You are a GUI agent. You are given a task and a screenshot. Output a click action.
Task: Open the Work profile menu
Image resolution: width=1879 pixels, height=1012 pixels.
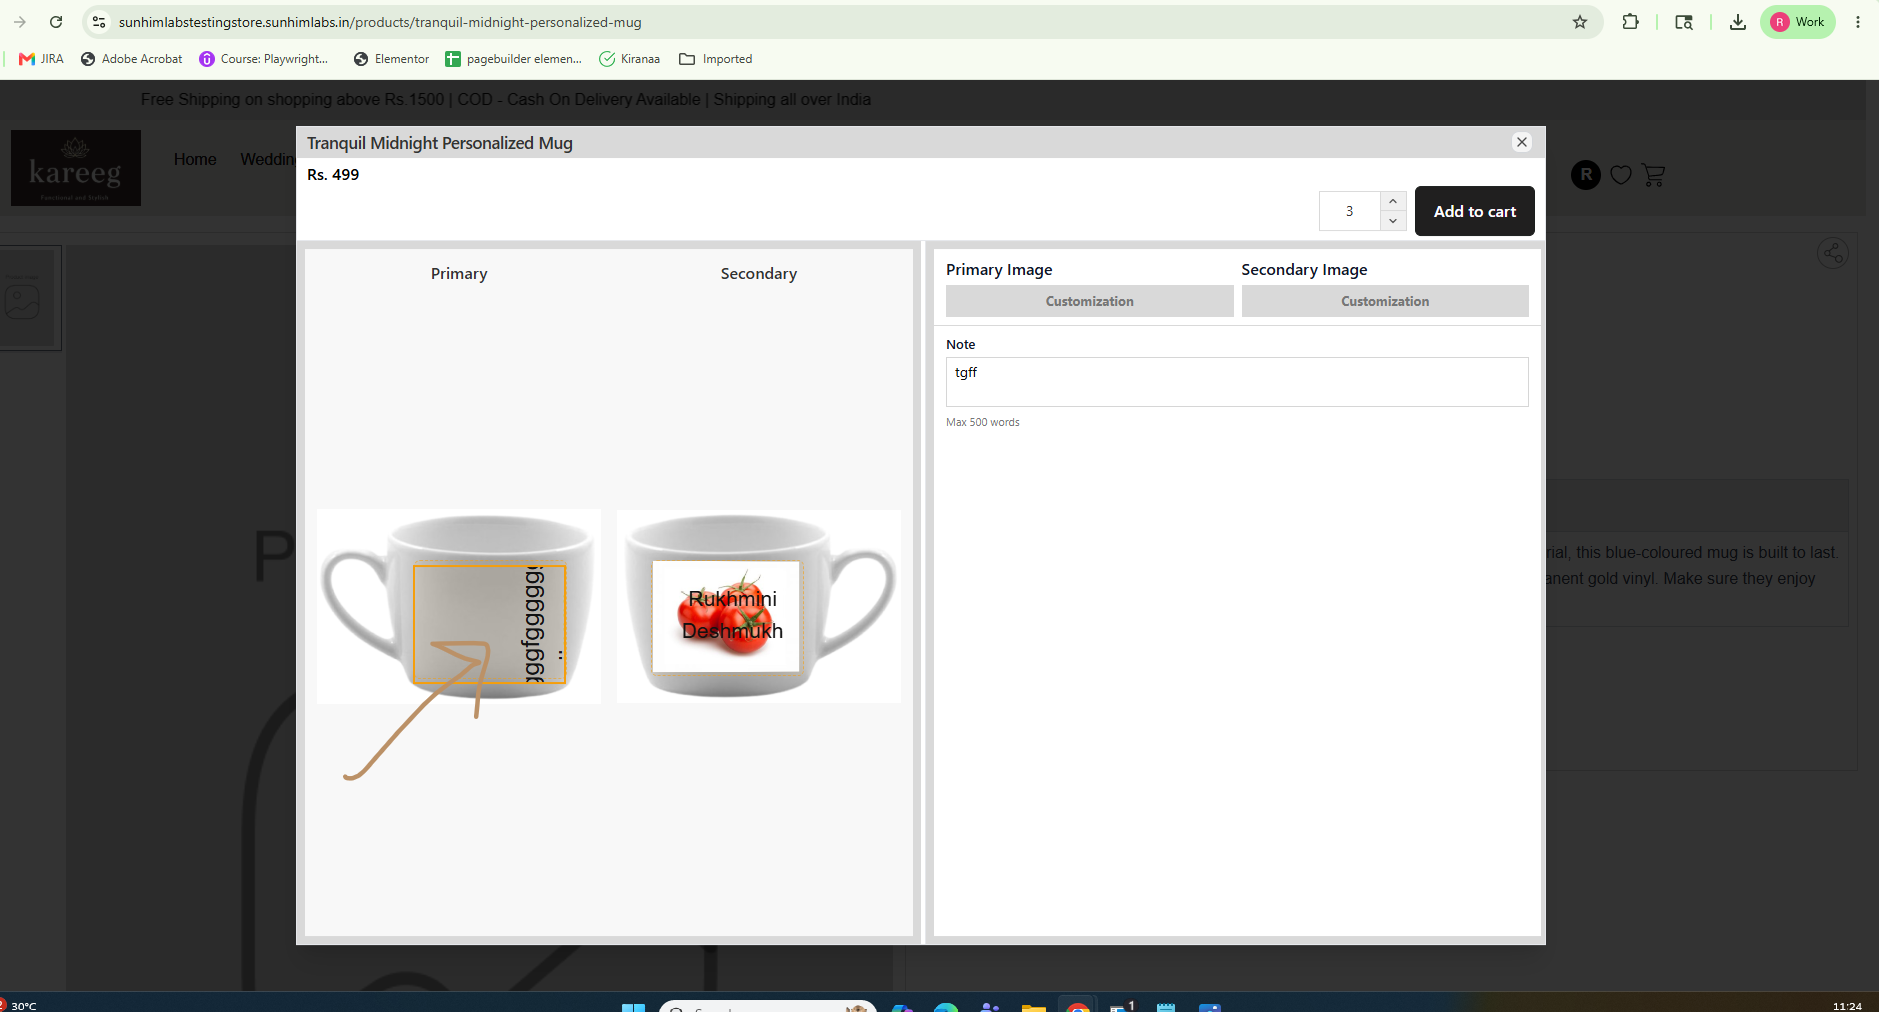coord(1798,22)
